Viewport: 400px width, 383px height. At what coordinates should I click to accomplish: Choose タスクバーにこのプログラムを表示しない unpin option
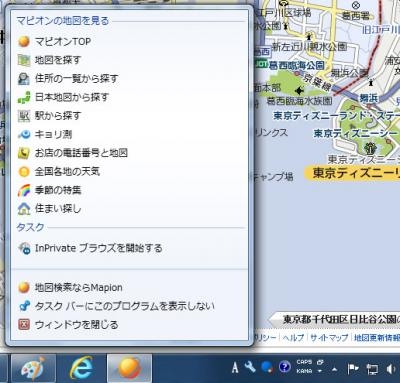pyautogui.click(x=130, y=306)
